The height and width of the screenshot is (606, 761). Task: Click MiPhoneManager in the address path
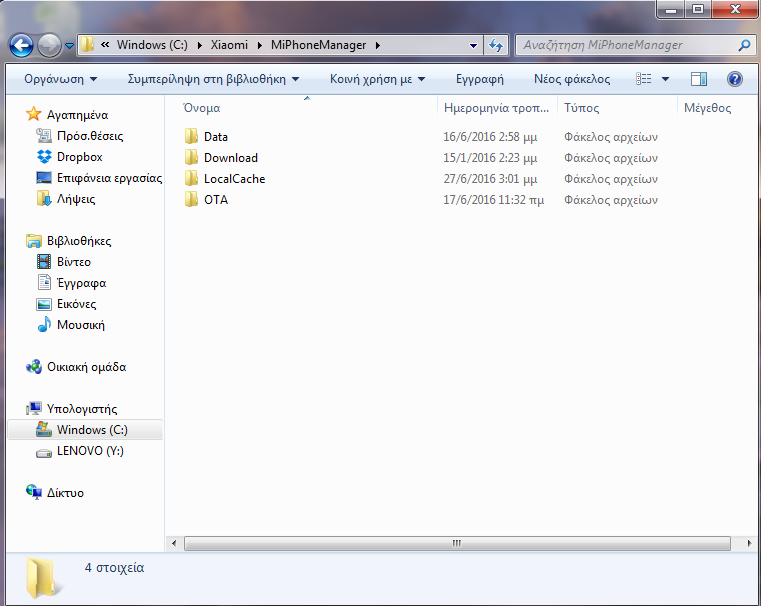click(318, 45)
